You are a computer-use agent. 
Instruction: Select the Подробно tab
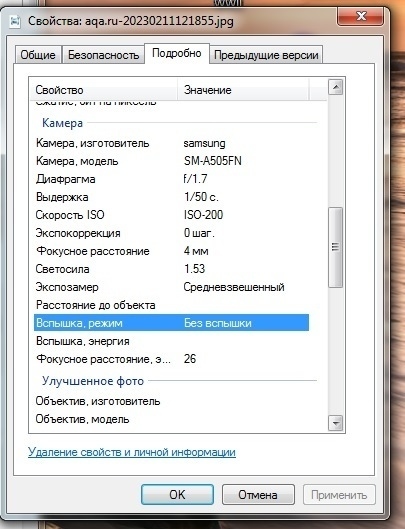tap(177, 53)
